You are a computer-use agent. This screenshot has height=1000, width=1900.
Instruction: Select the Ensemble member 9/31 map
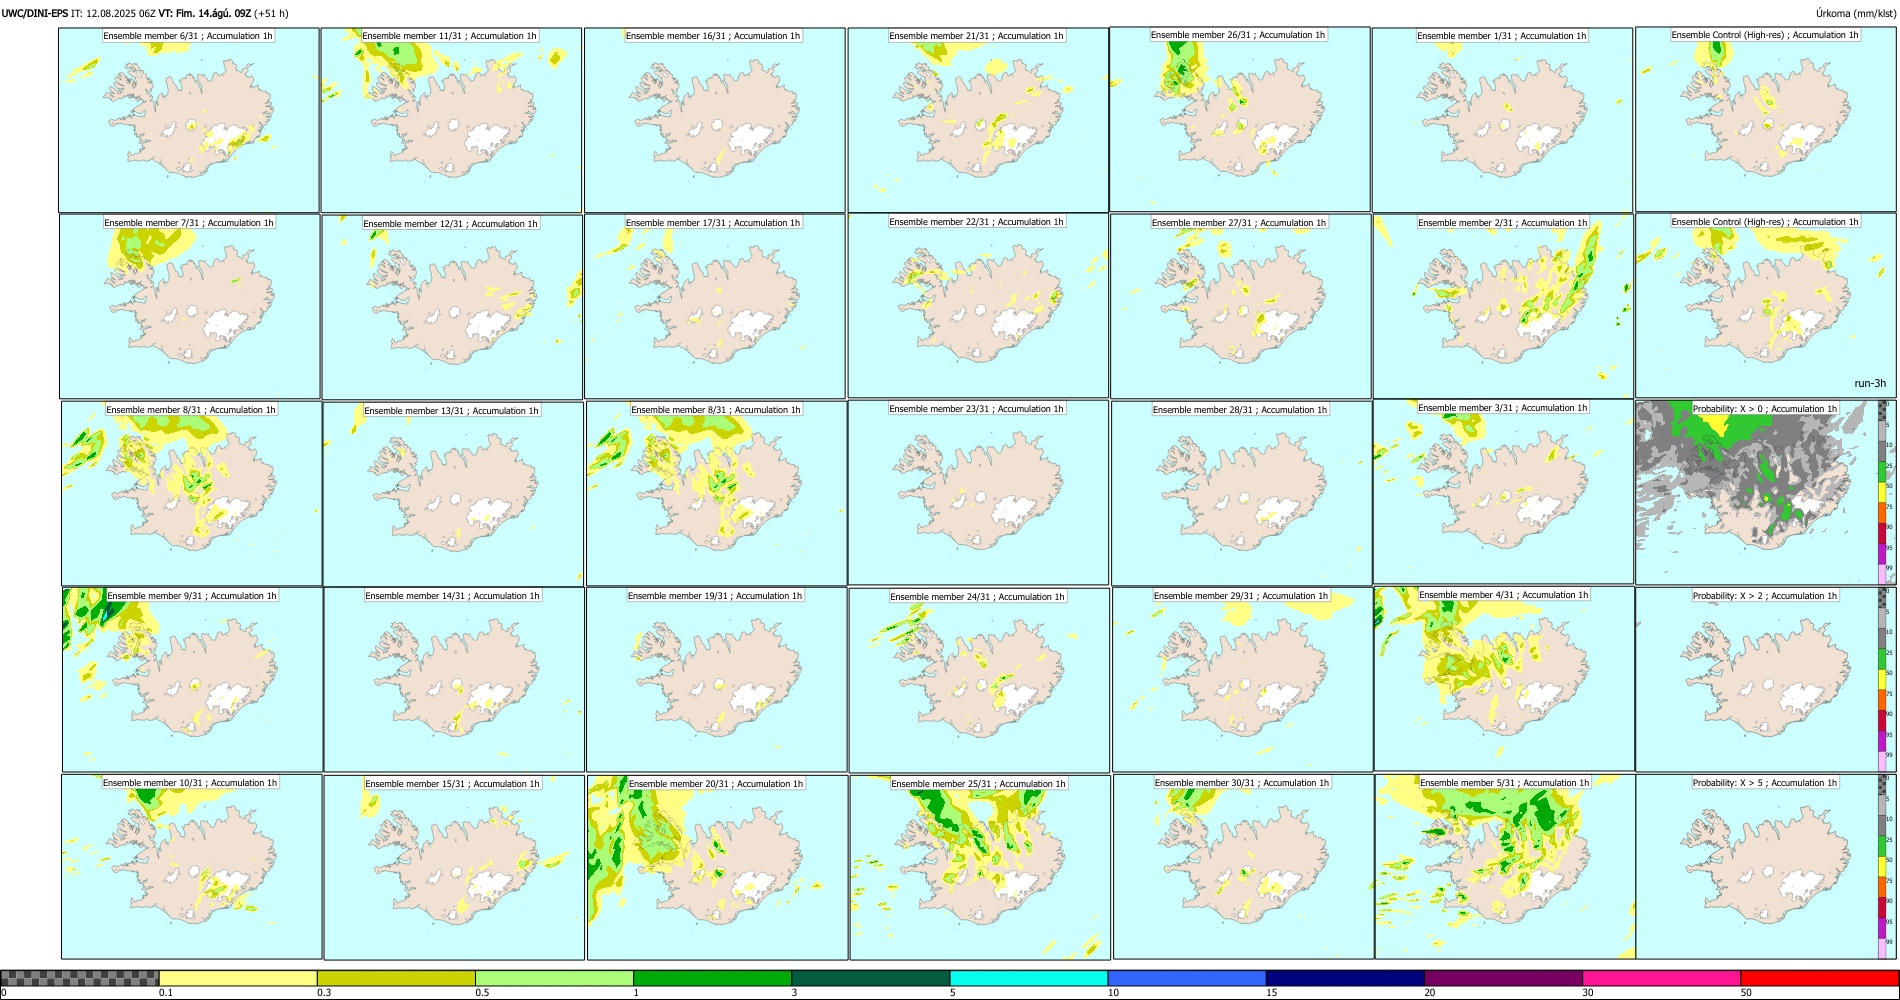pos(192,679)
